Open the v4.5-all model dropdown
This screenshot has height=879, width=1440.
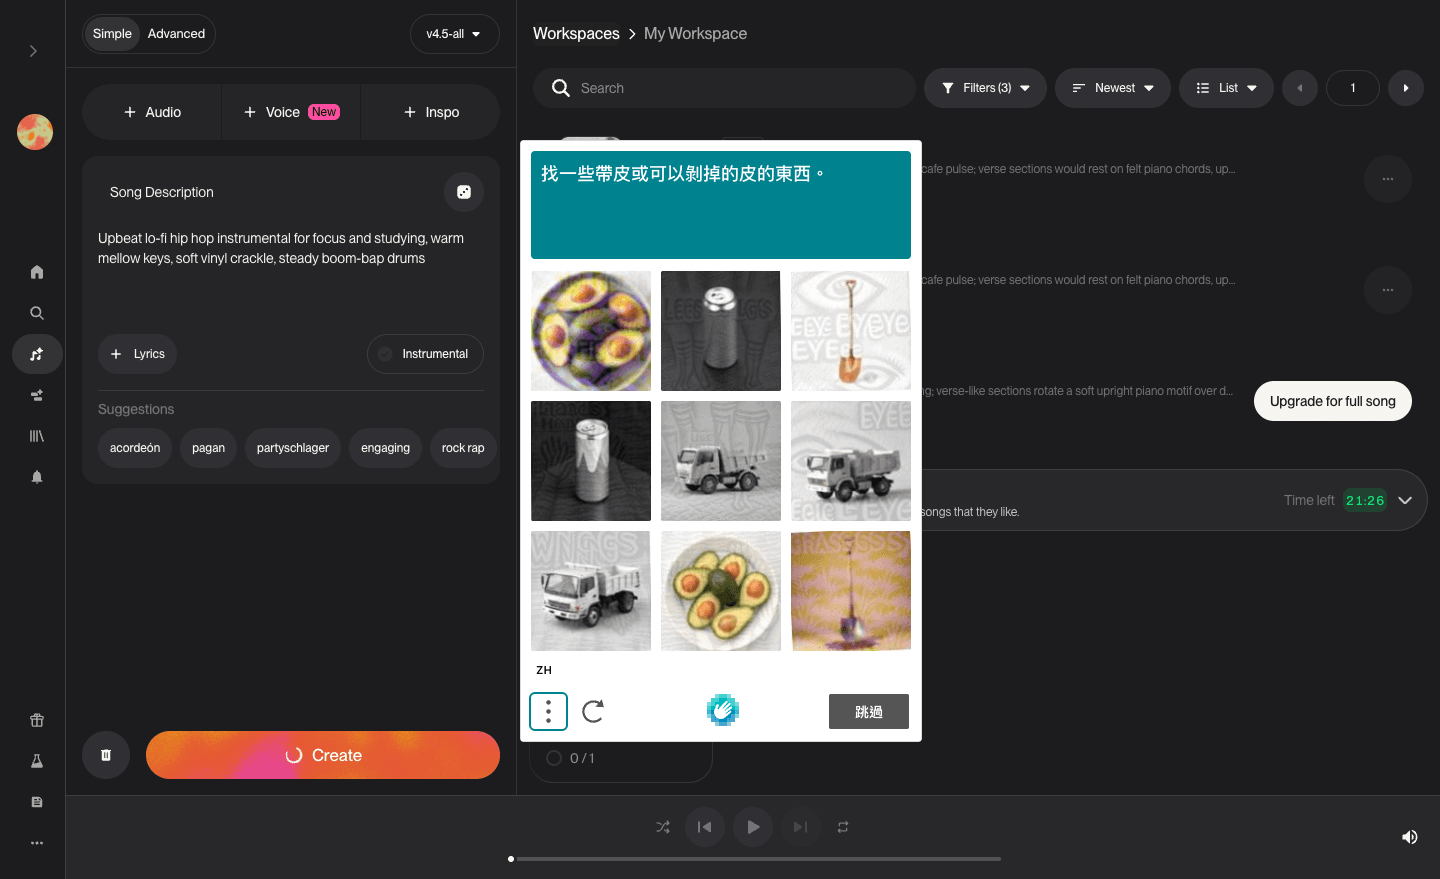tap(454, 34)
